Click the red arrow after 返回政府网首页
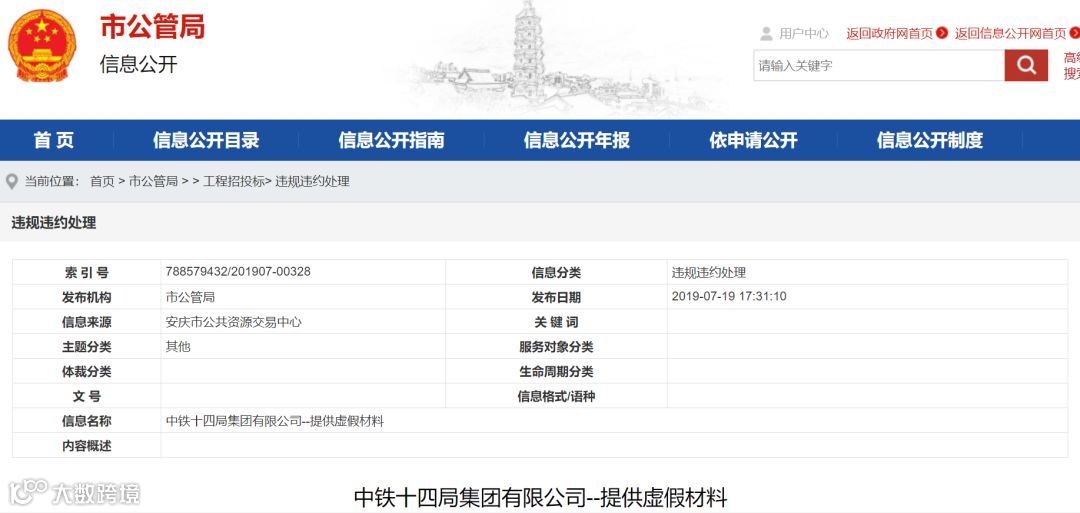Viewport: 1080px width, 513px height. point(942,33)
